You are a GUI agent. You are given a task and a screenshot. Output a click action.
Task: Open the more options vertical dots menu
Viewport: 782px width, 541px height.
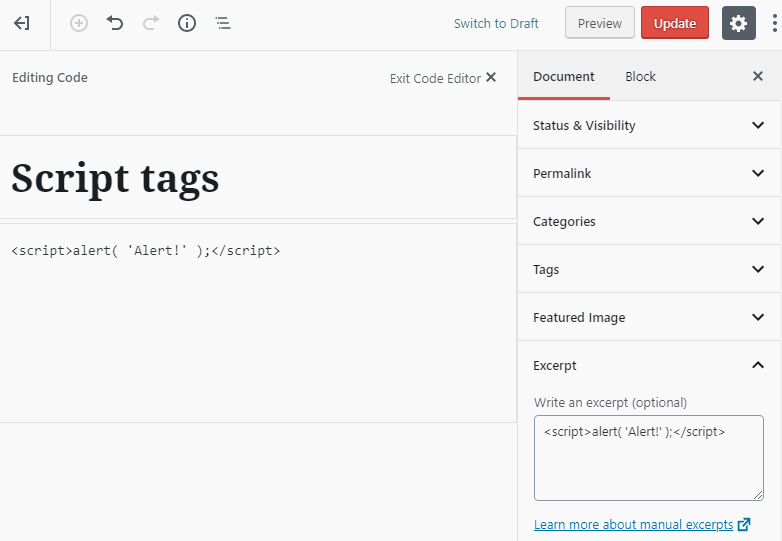point(774,23)
